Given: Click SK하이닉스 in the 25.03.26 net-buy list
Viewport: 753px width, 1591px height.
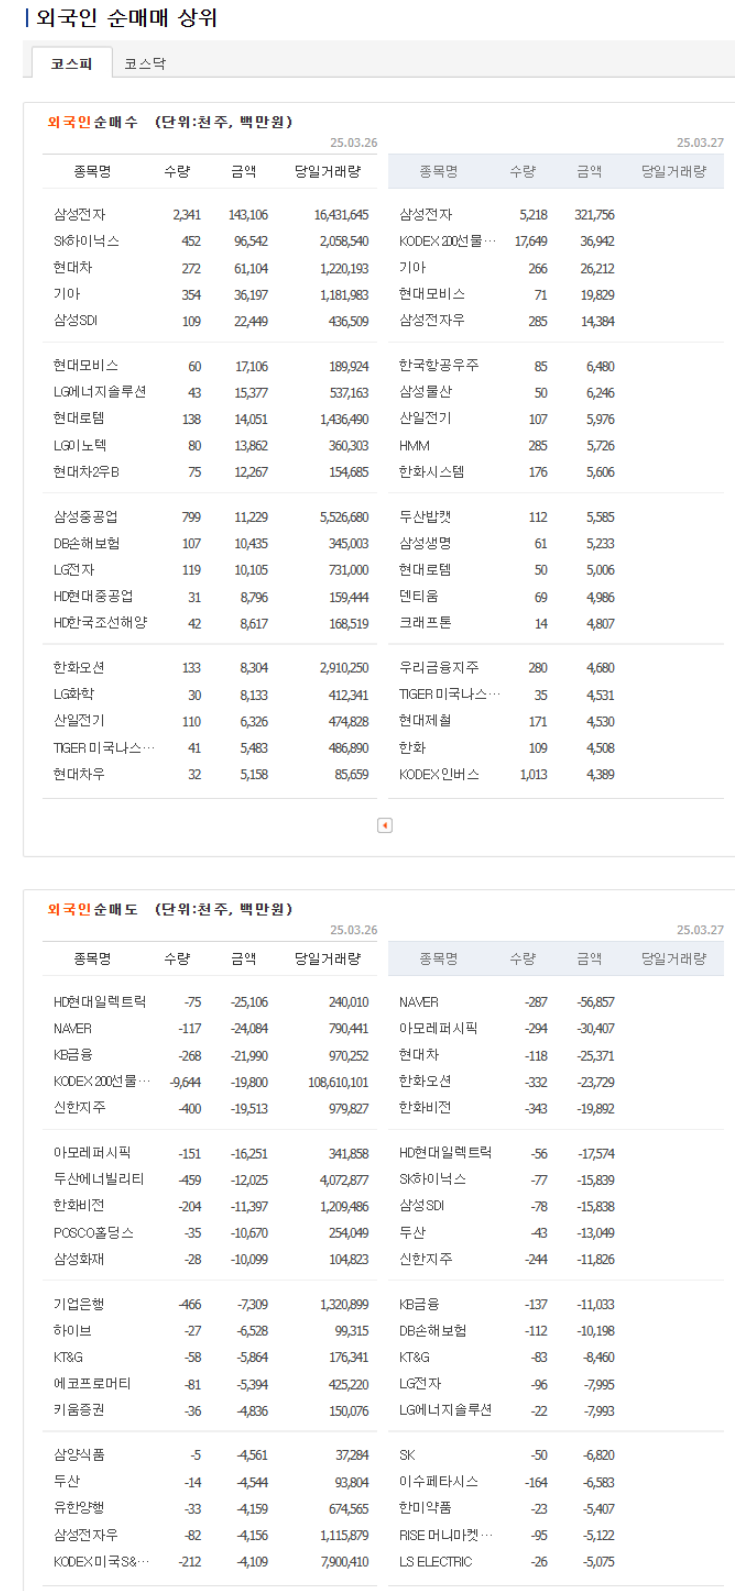Looking at the screenshot, I should click(x=87, y=241).
